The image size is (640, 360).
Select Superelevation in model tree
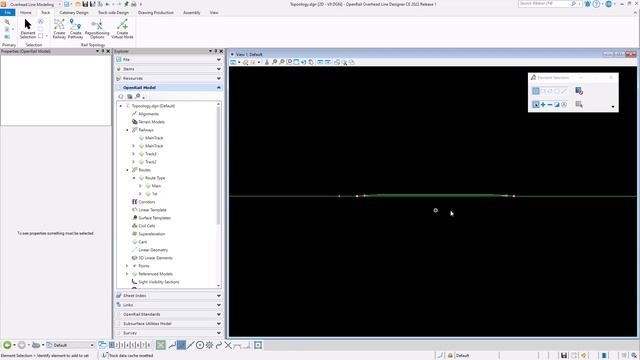pyautogui.click(x=152, y=234)
